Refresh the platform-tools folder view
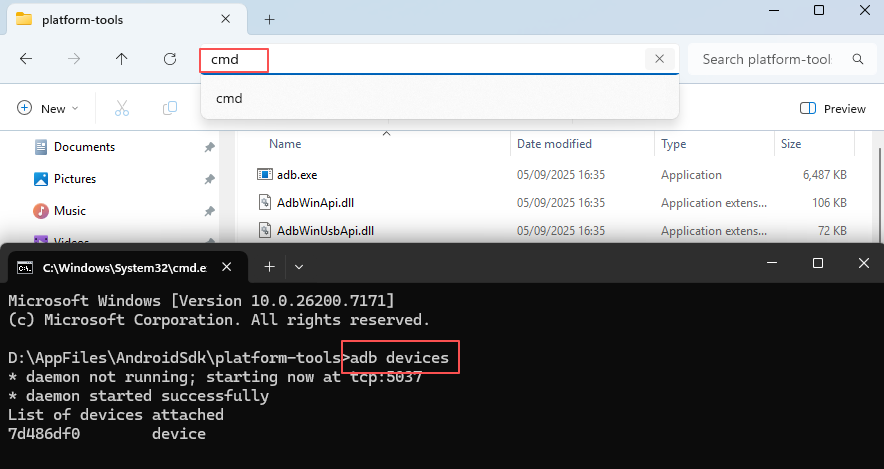Viewport: 884px width, 469px height. [170, 59]
